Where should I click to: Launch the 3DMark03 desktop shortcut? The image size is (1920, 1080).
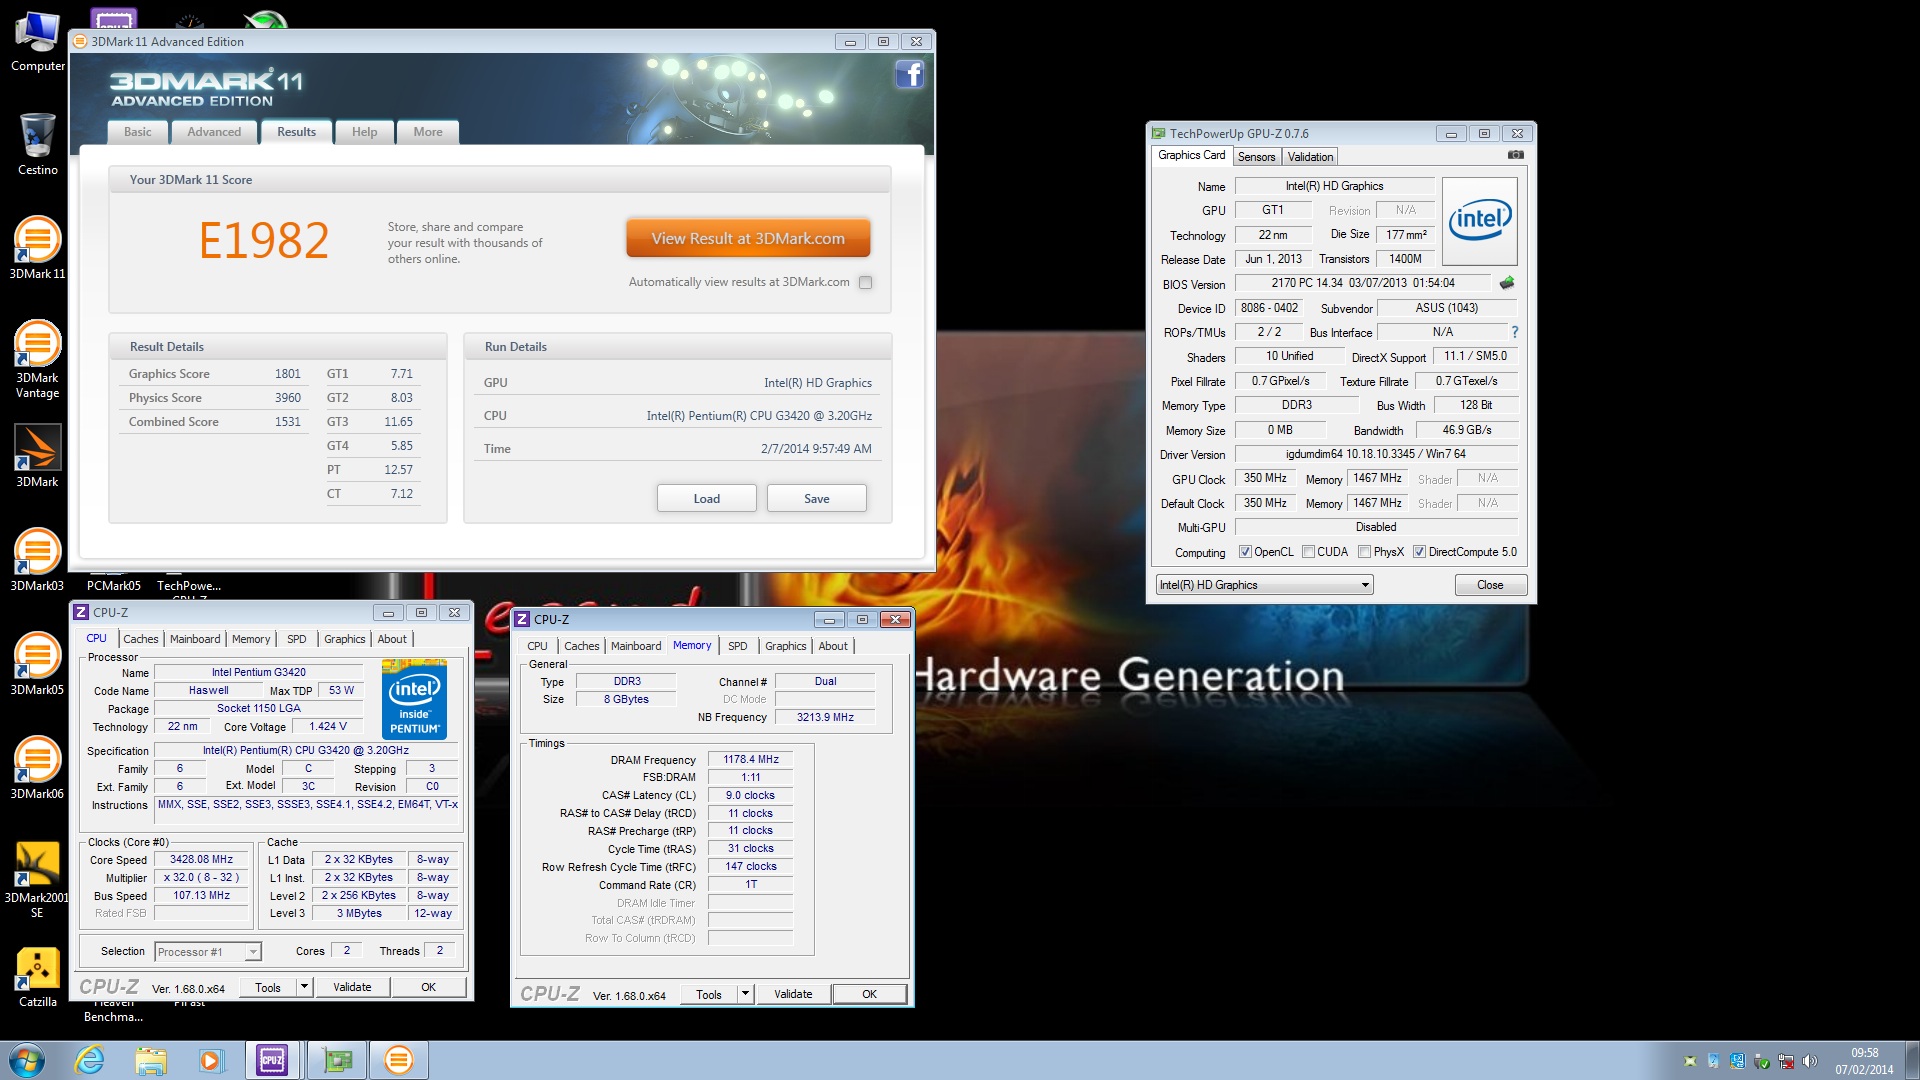(x=38, y=560)
